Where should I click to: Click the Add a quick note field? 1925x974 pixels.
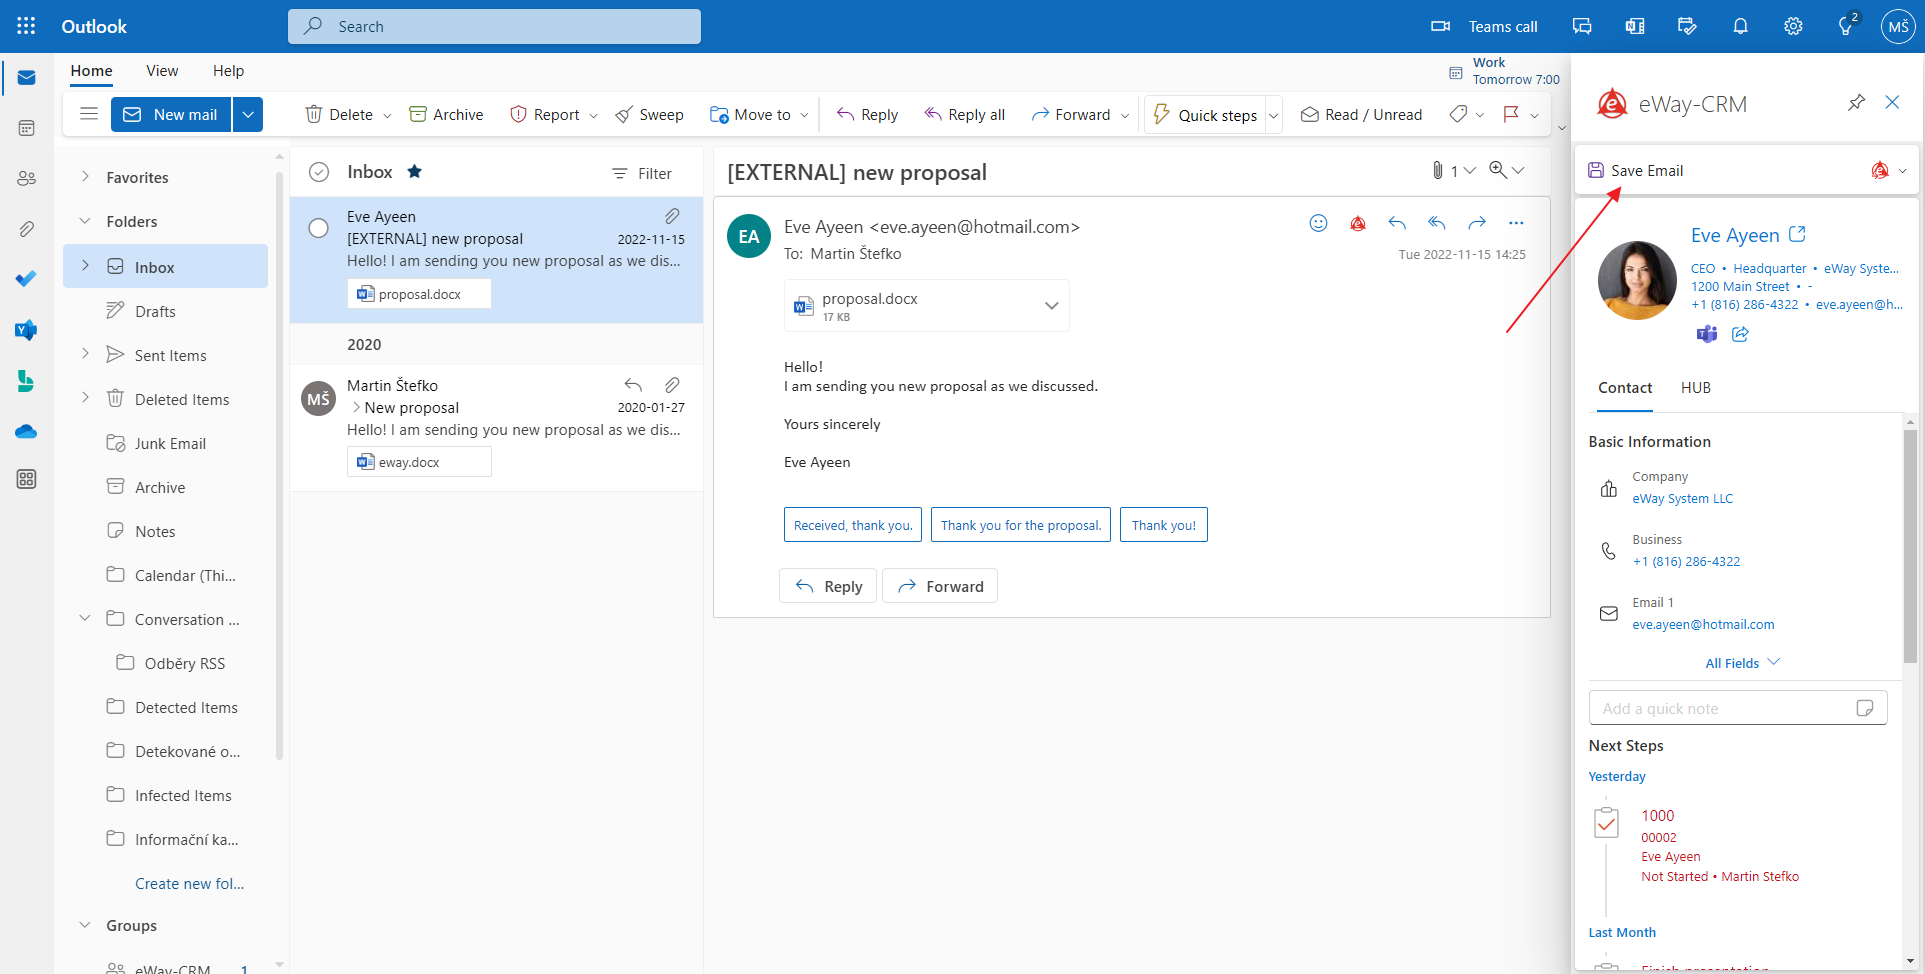click(1738, 708)
